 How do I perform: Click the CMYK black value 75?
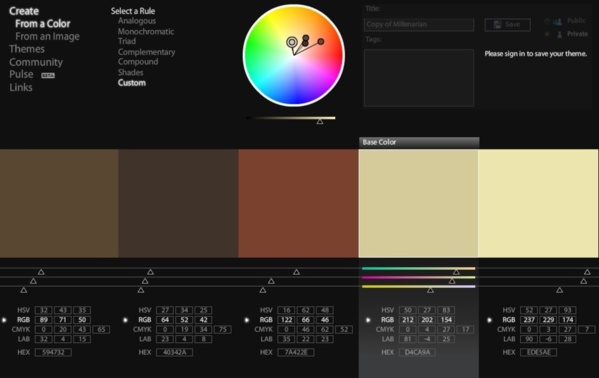coord(223,329)
